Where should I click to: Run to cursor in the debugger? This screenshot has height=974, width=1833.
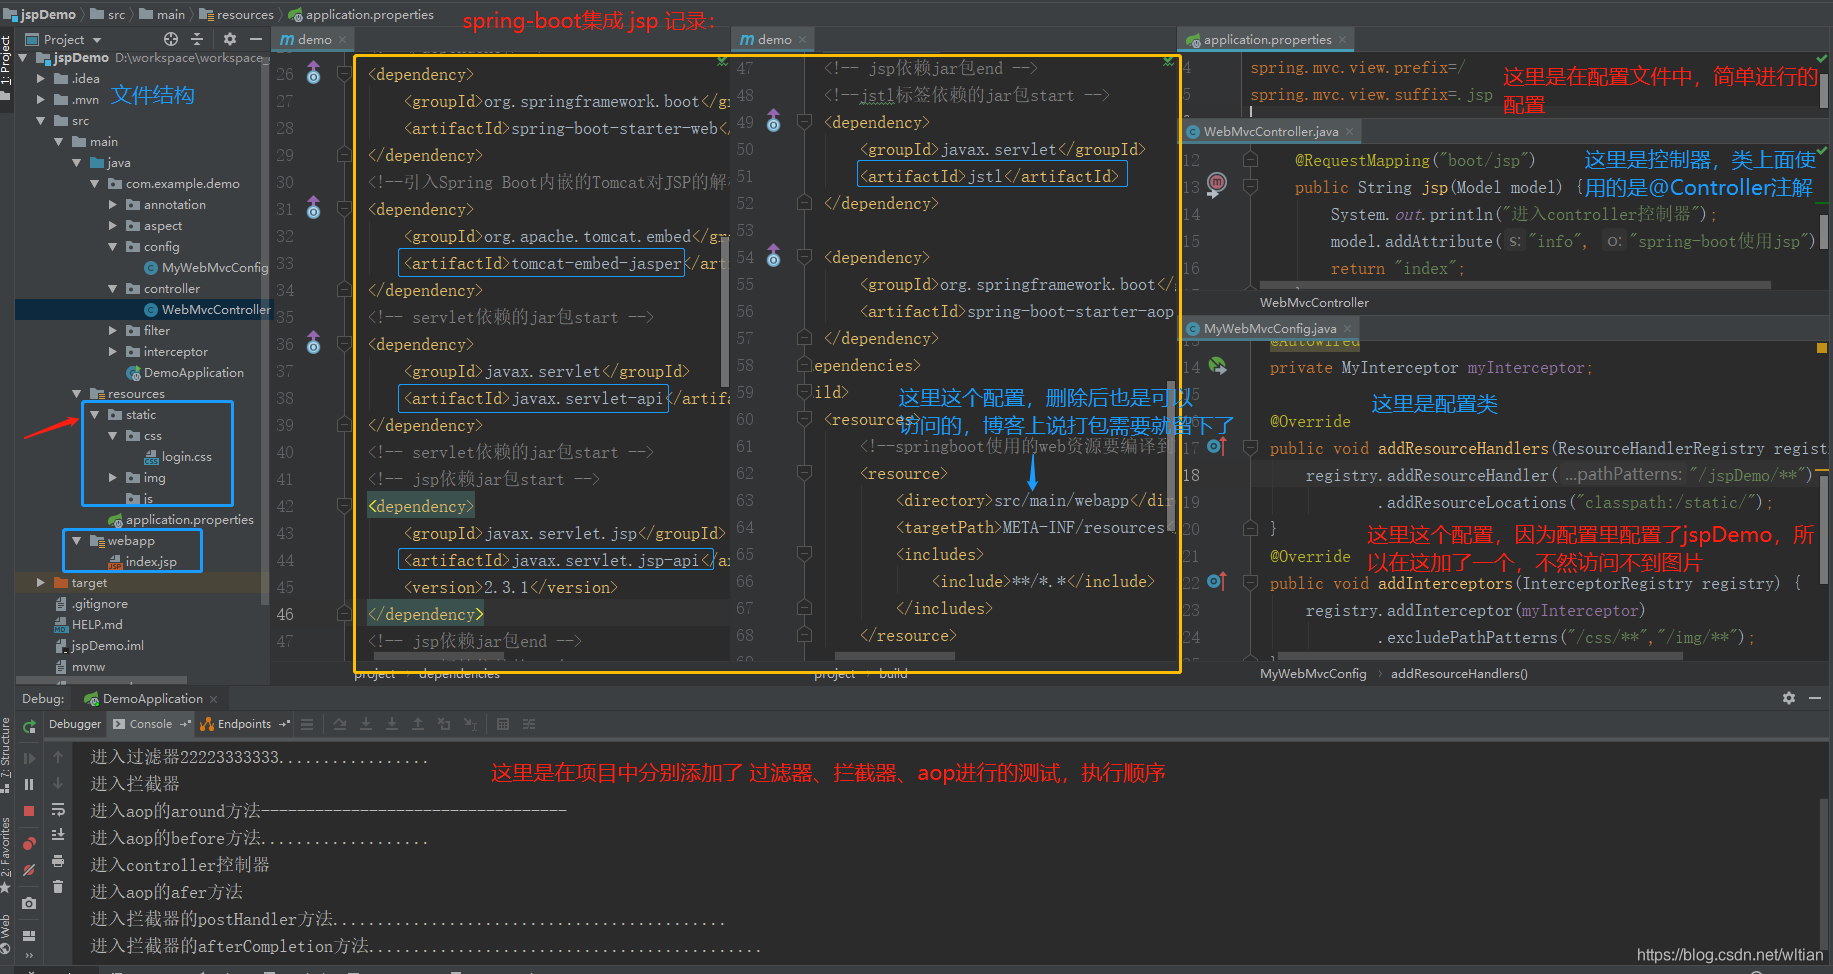click(470, 724)
